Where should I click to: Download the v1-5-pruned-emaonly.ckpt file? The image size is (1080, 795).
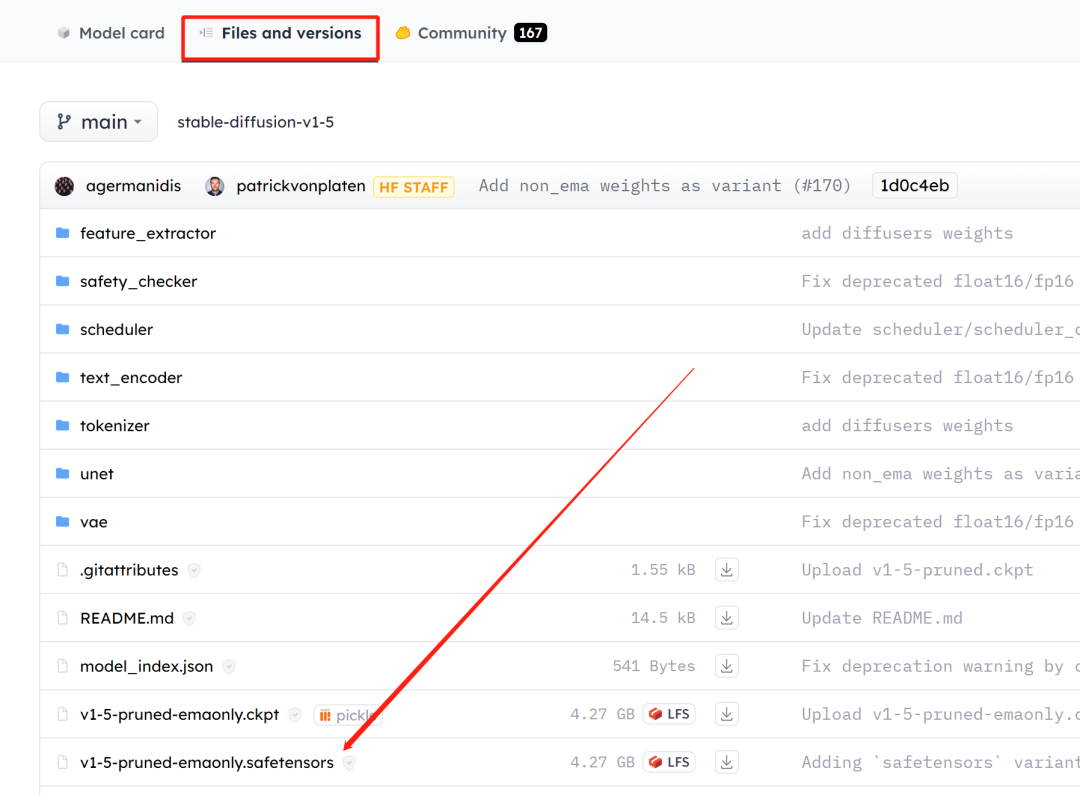(x=727, y=715)
